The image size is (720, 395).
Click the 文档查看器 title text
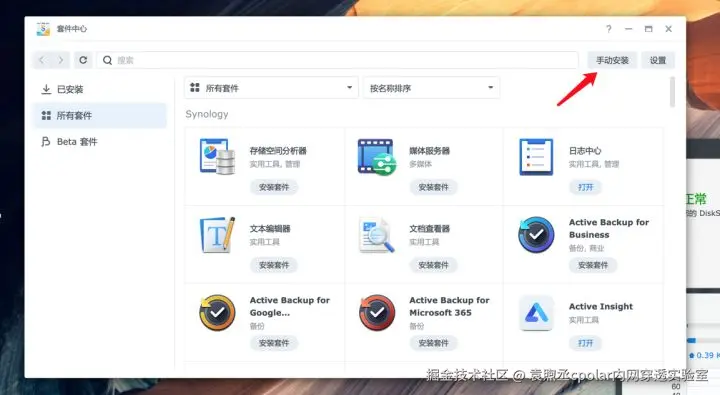(430, 228)
